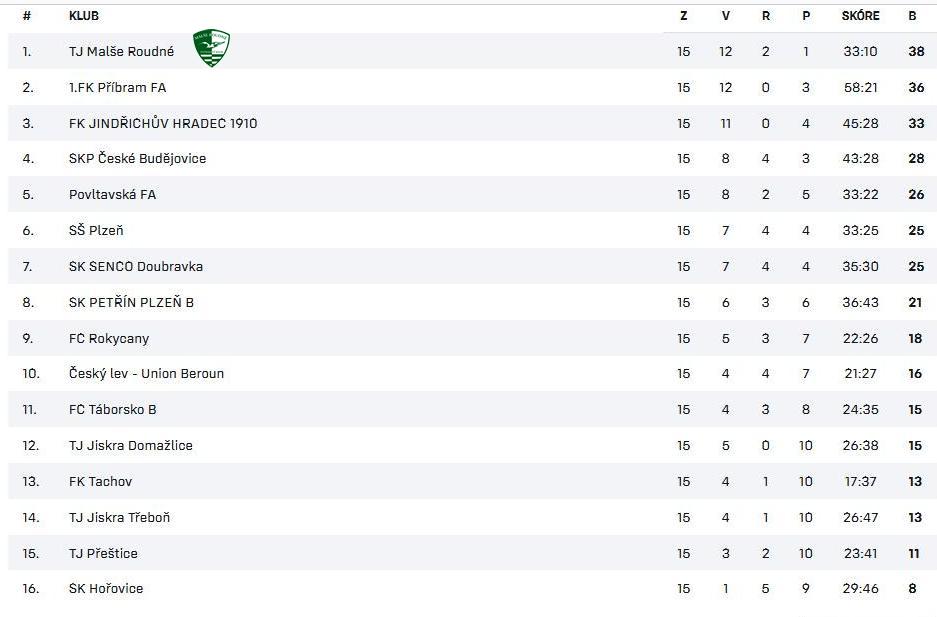Screen dimensions: 937x617
Task: Click FK Tachov team name
Action: coord(100,481)
